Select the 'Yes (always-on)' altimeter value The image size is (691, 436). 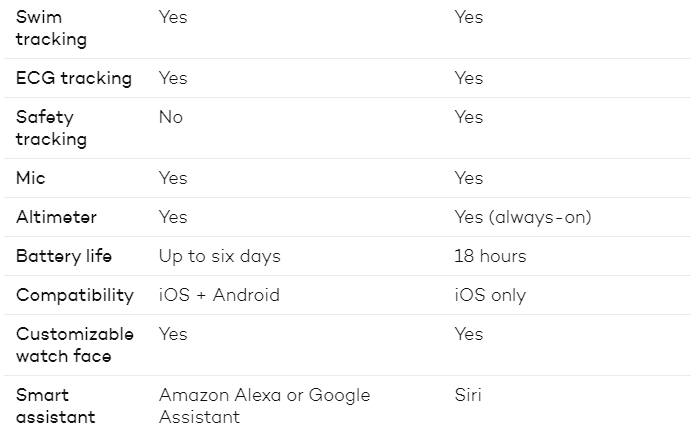coord(522,217)
